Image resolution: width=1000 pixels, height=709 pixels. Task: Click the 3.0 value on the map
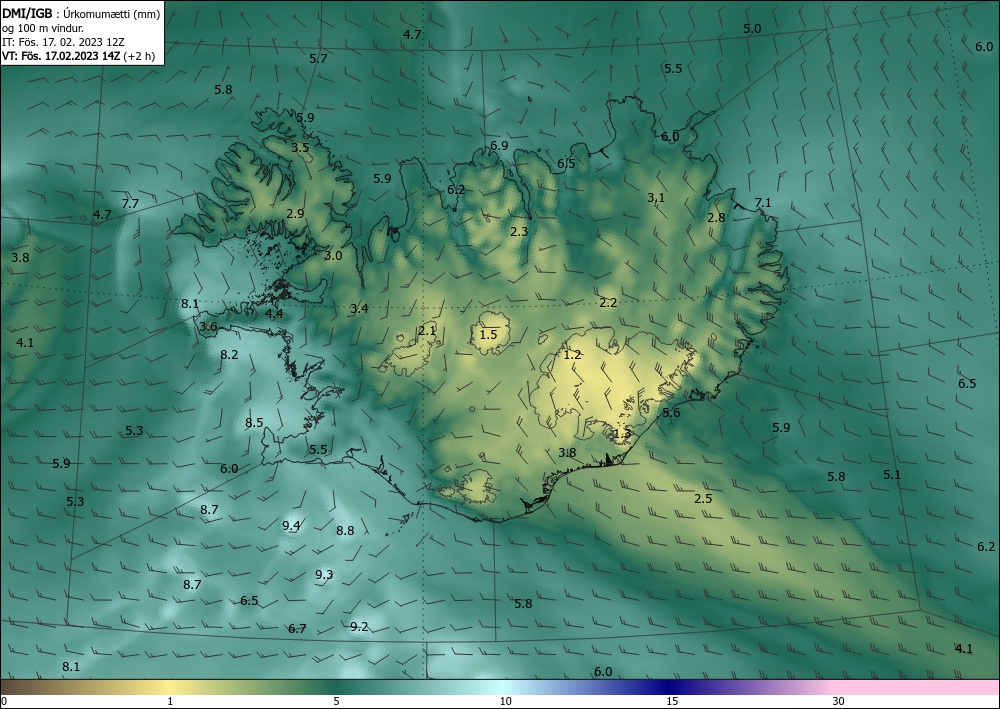[333, 256]
